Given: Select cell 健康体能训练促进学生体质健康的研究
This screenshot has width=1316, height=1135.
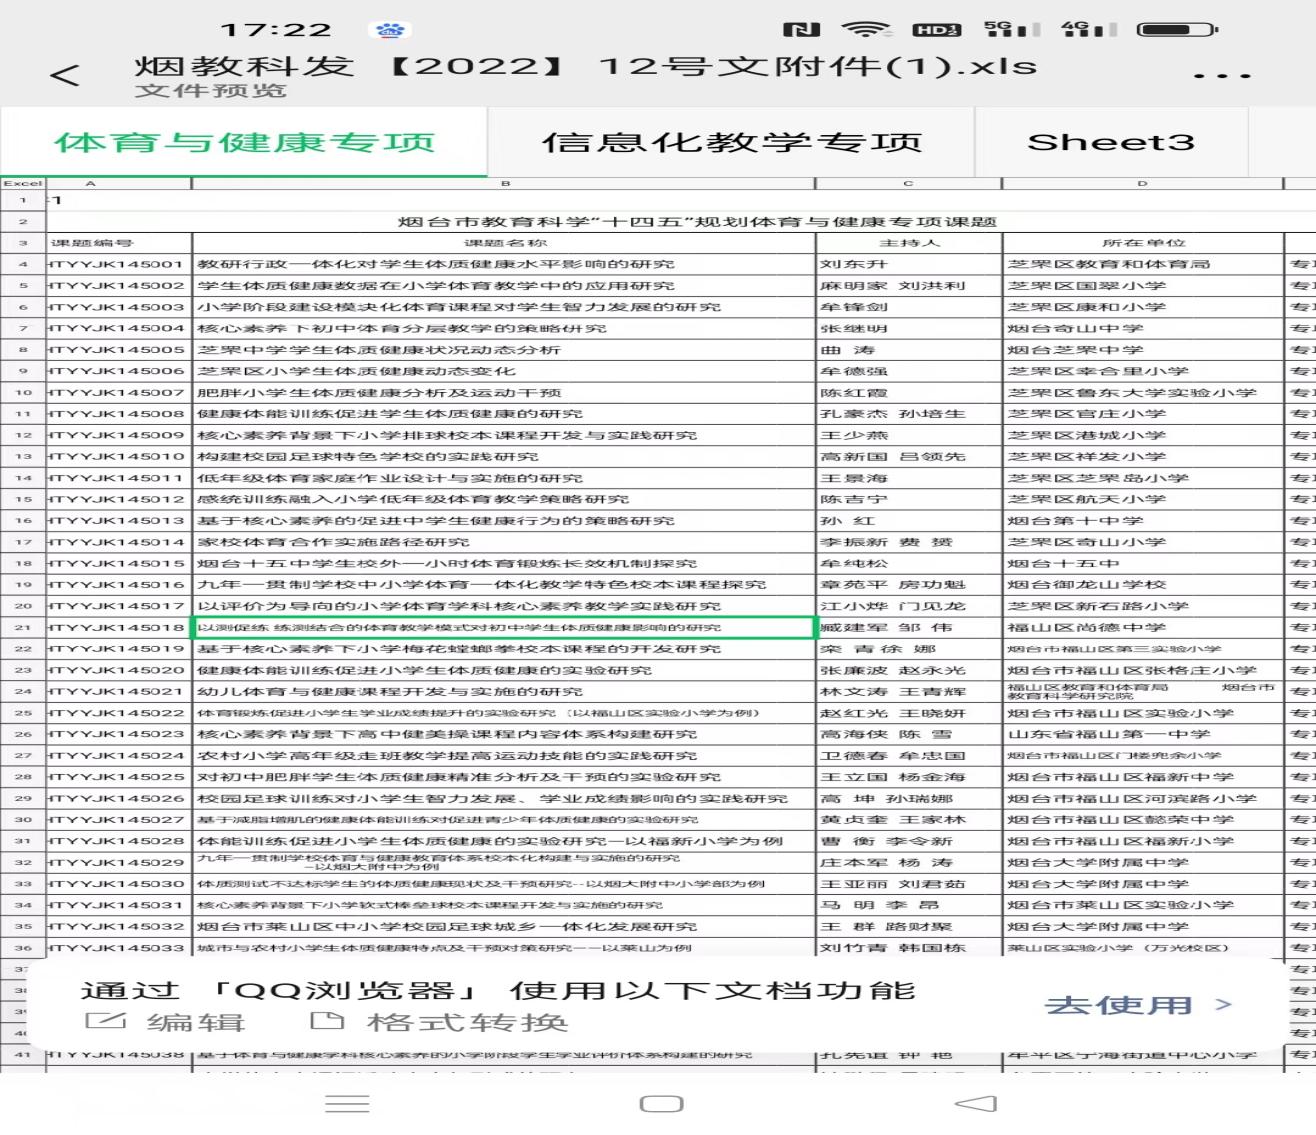Looking at the screenshot, I should pyautogui.click(x=504, y=414).
